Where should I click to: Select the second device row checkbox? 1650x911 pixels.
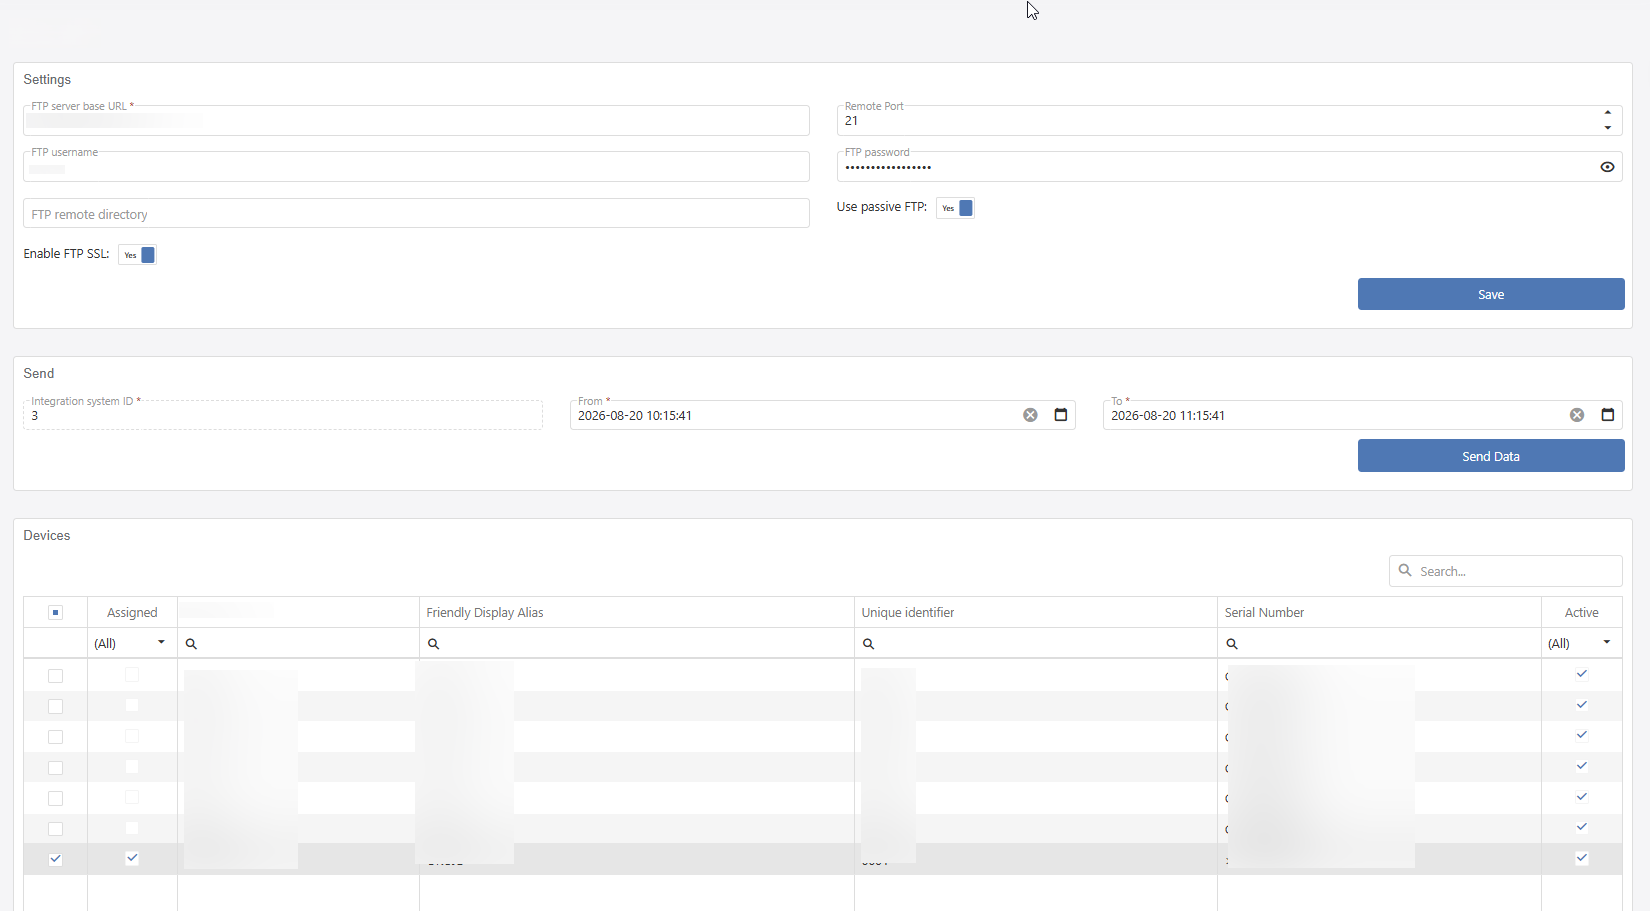click(55, 707)
